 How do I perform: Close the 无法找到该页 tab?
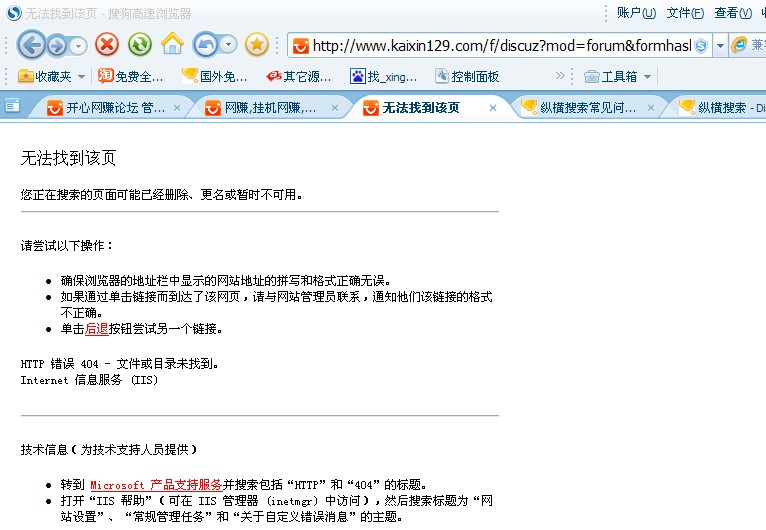point(493,108)
